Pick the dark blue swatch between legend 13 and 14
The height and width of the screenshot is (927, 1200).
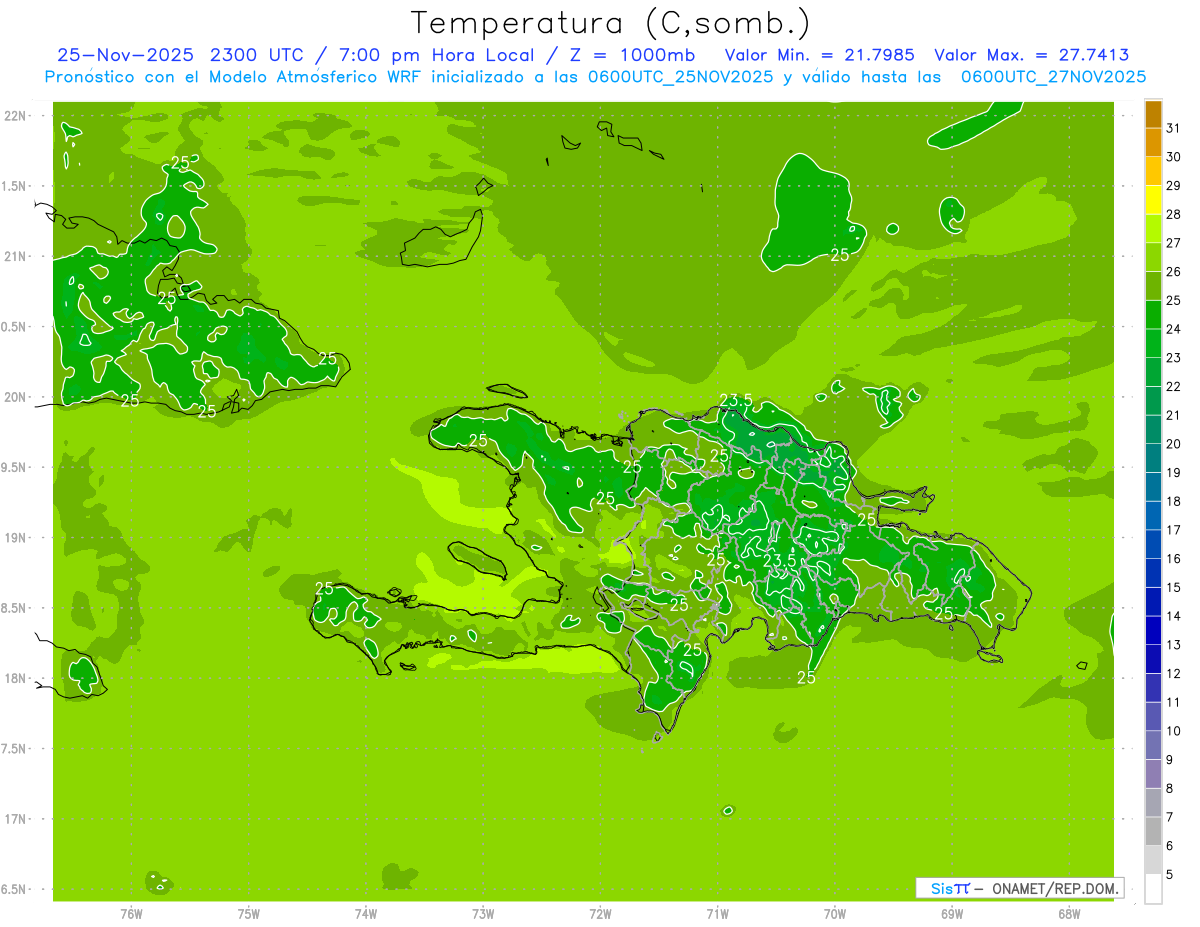click(1153, 631)
